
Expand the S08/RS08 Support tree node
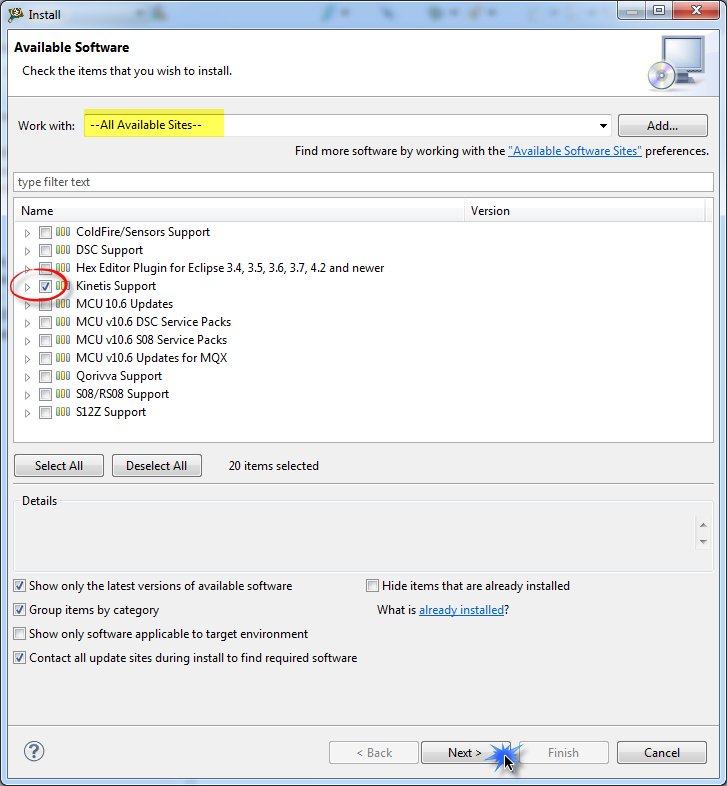click(x=28, y=395)
